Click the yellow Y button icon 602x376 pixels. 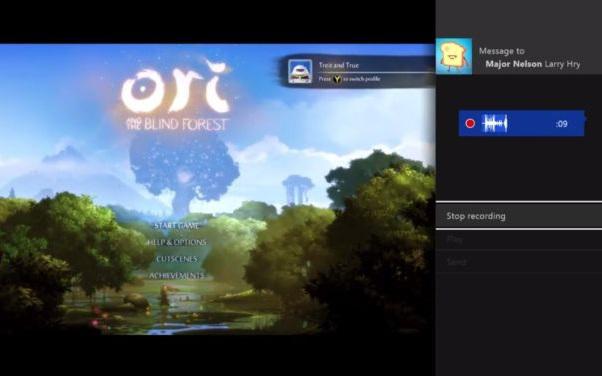click(x=337, y=79)
